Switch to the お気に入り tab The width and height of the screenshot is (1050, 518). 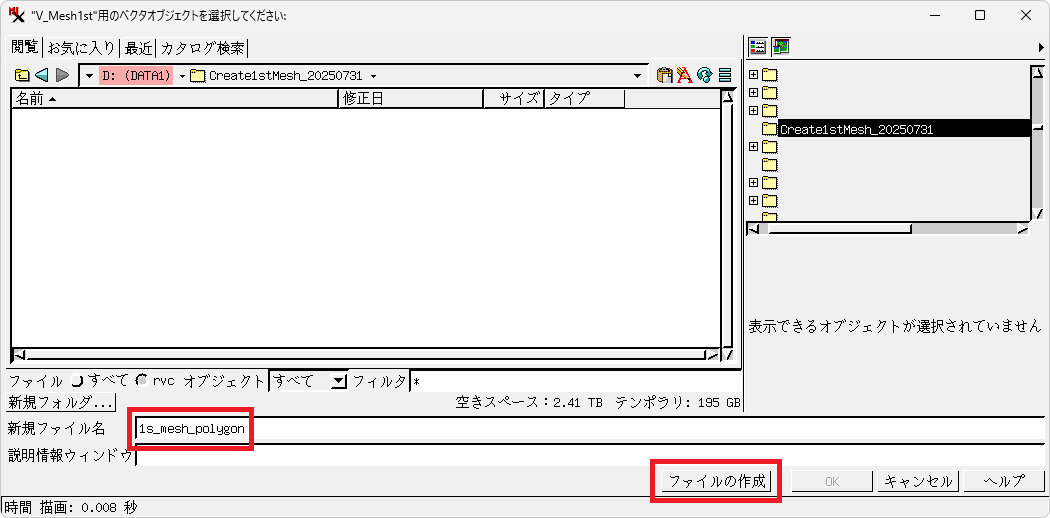coord(81,48)
